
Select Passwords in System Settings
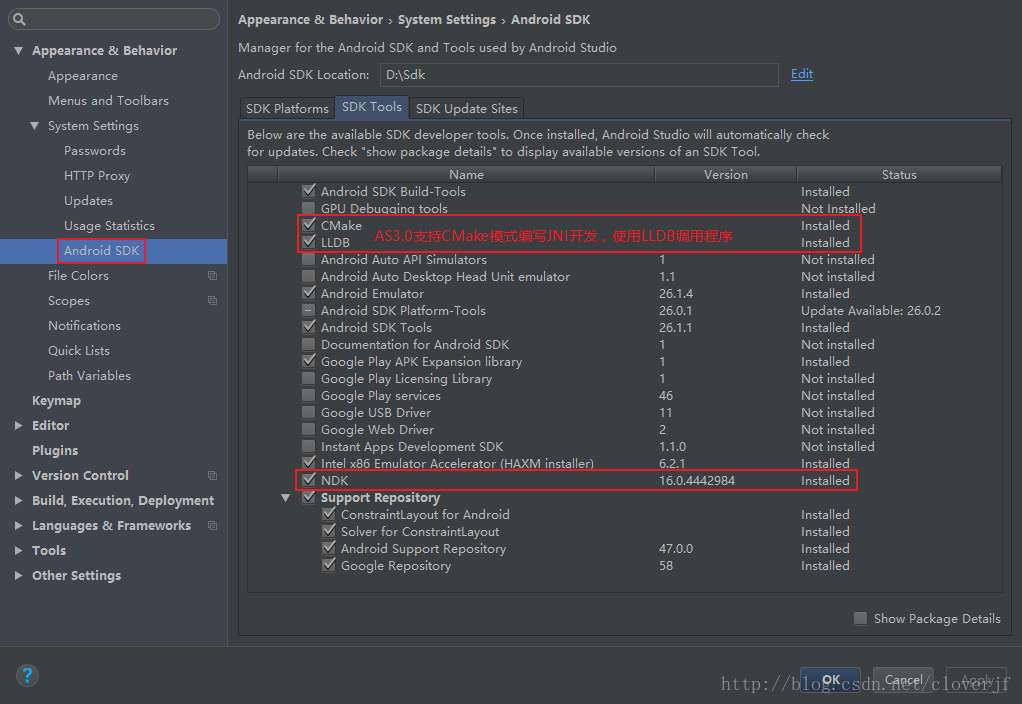(95, 151)
